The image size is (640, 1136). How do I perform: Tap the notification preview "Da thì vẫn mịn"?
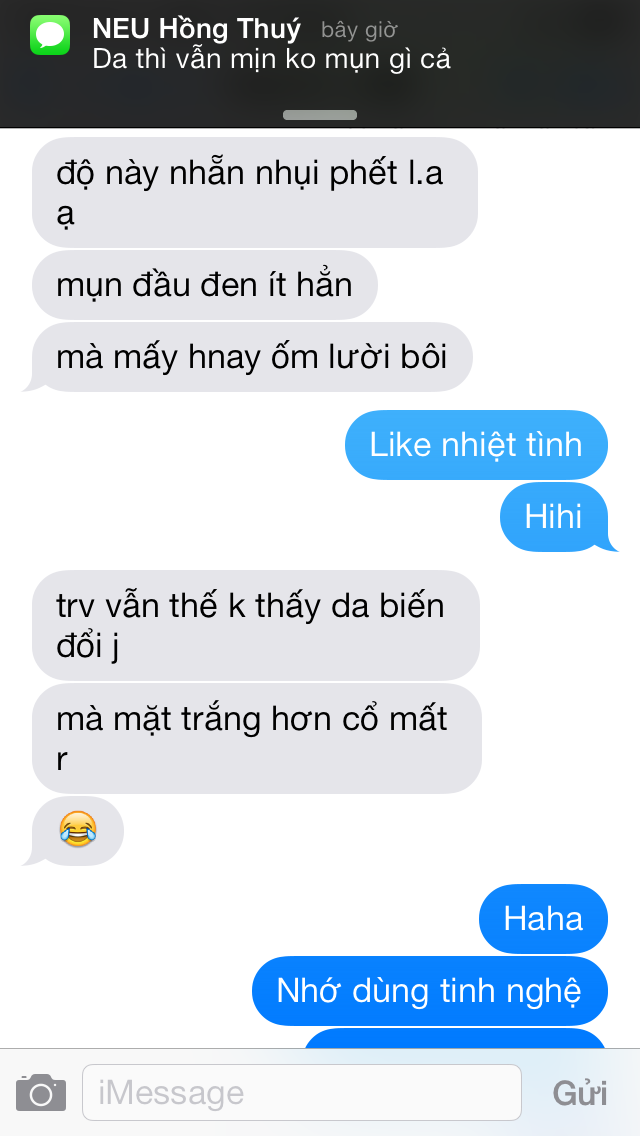(x=271, y=59)
